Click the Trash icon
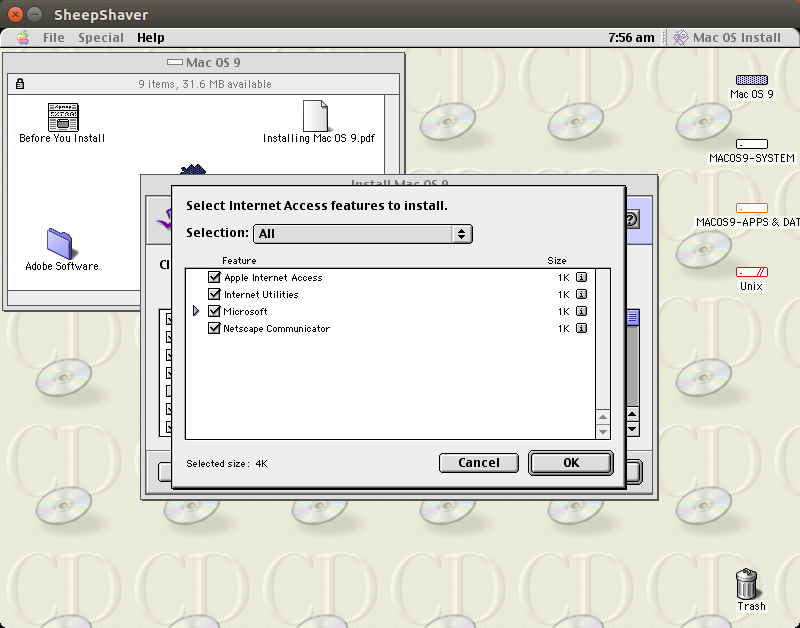This screenshot has height=628, width=800. (x=746, y=584)
